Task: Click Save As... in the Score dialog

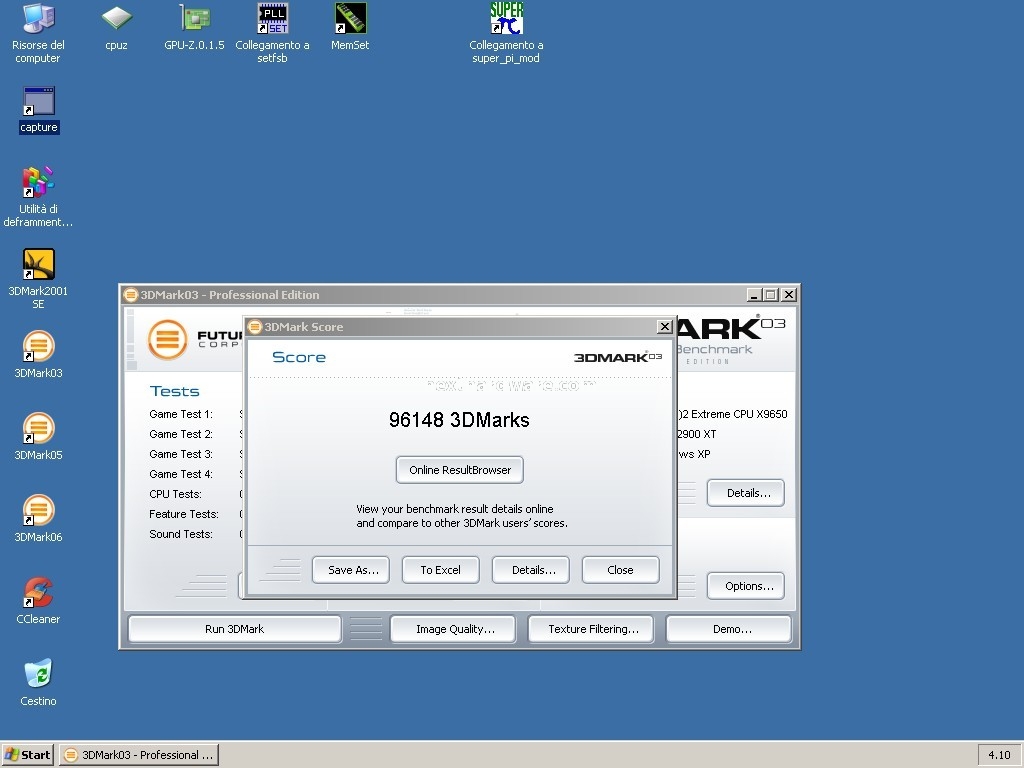Action: [x=351, y=570]
